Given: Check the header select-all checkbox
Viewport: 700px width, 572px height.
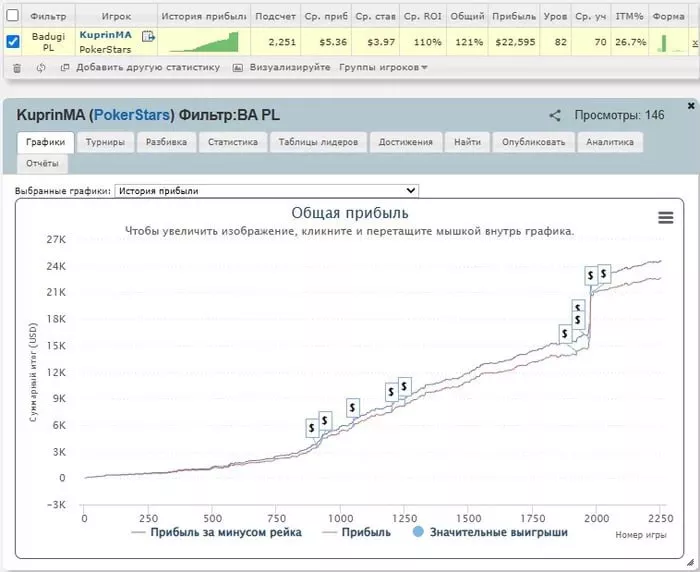Looking at the screenshot, I should [12, 15].
